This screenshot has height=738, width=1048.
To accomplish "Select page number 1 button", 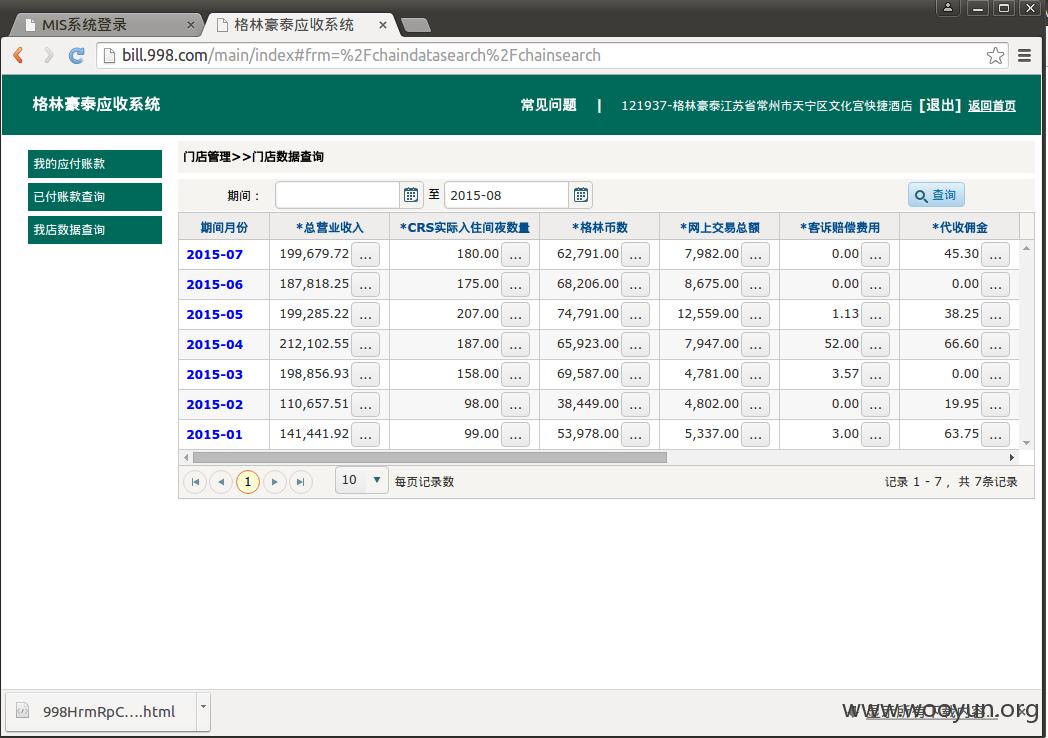I will [248, 482].
